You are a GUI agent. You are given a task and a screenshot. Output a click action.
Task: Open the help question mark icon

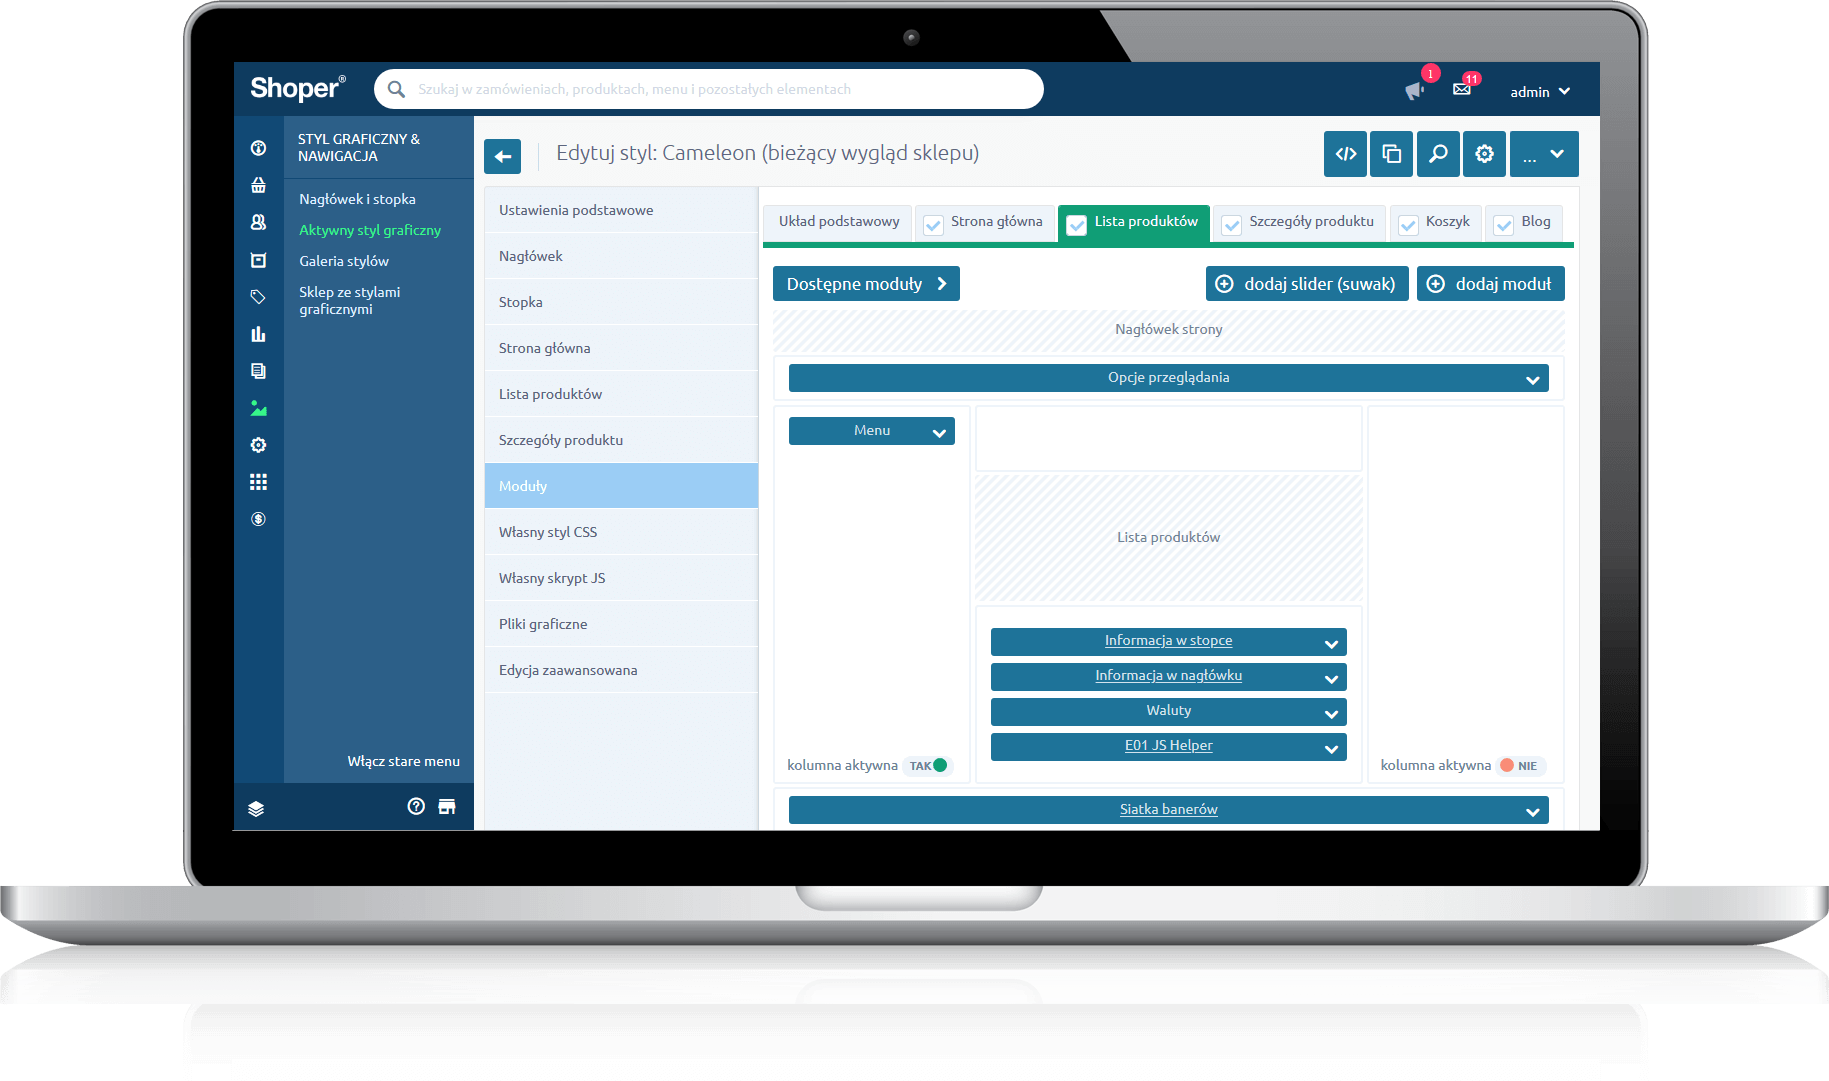pos(416,806)
